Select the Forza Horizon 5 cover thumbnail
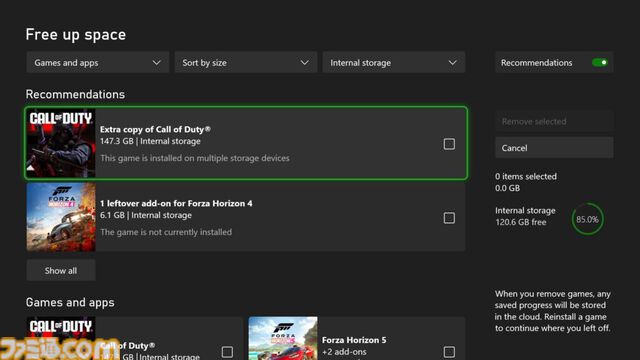 pos(283,338)
